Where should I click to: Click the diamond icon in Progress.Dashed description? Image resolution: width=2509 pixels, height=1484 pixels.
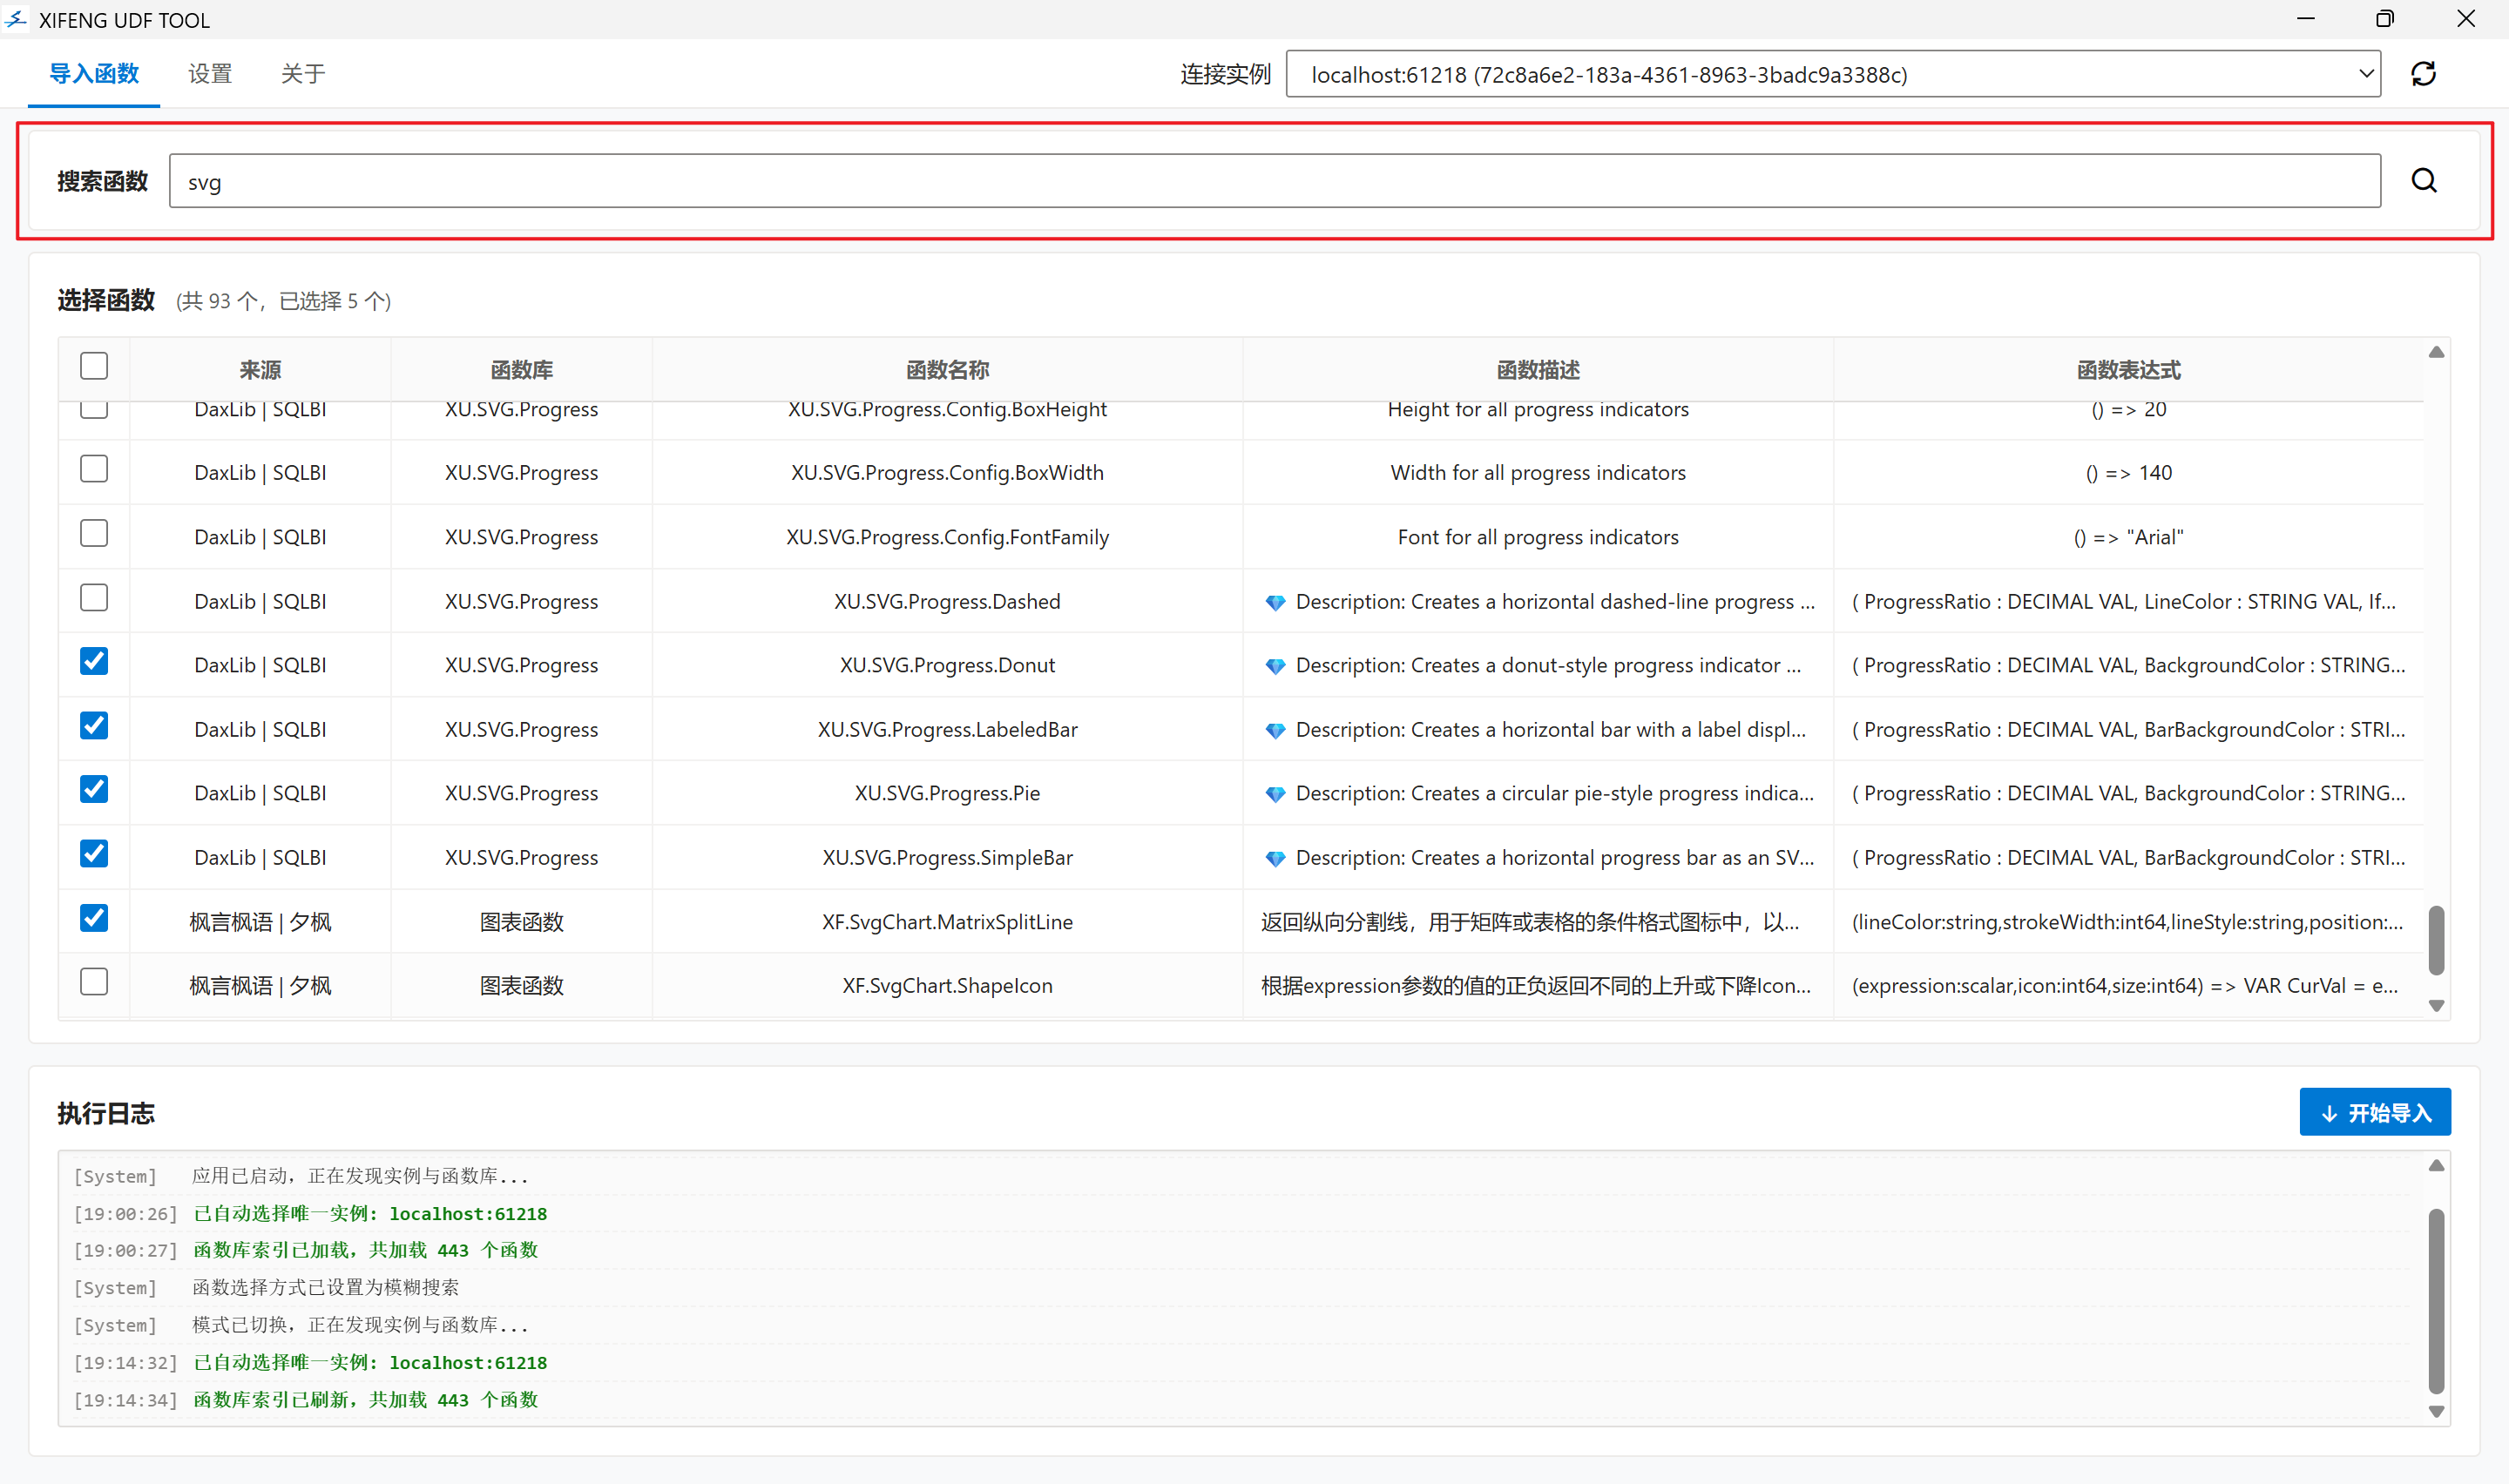click(x=1275, y=602)
